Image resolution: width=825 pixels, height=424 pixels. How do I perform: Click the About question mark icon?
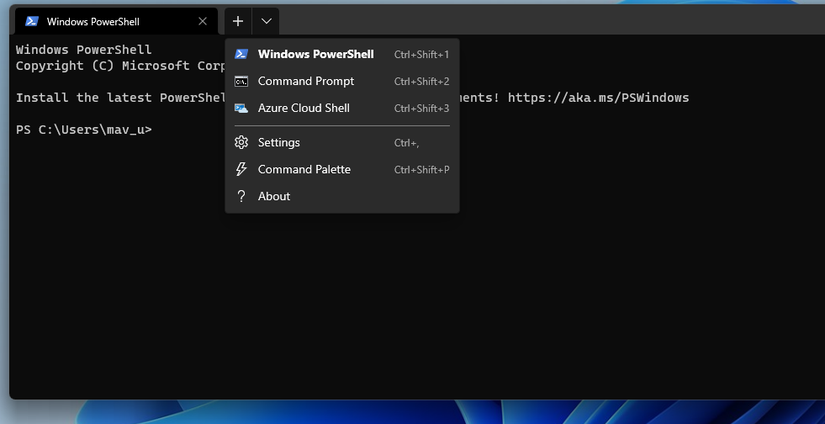click(x=241, y=197)
